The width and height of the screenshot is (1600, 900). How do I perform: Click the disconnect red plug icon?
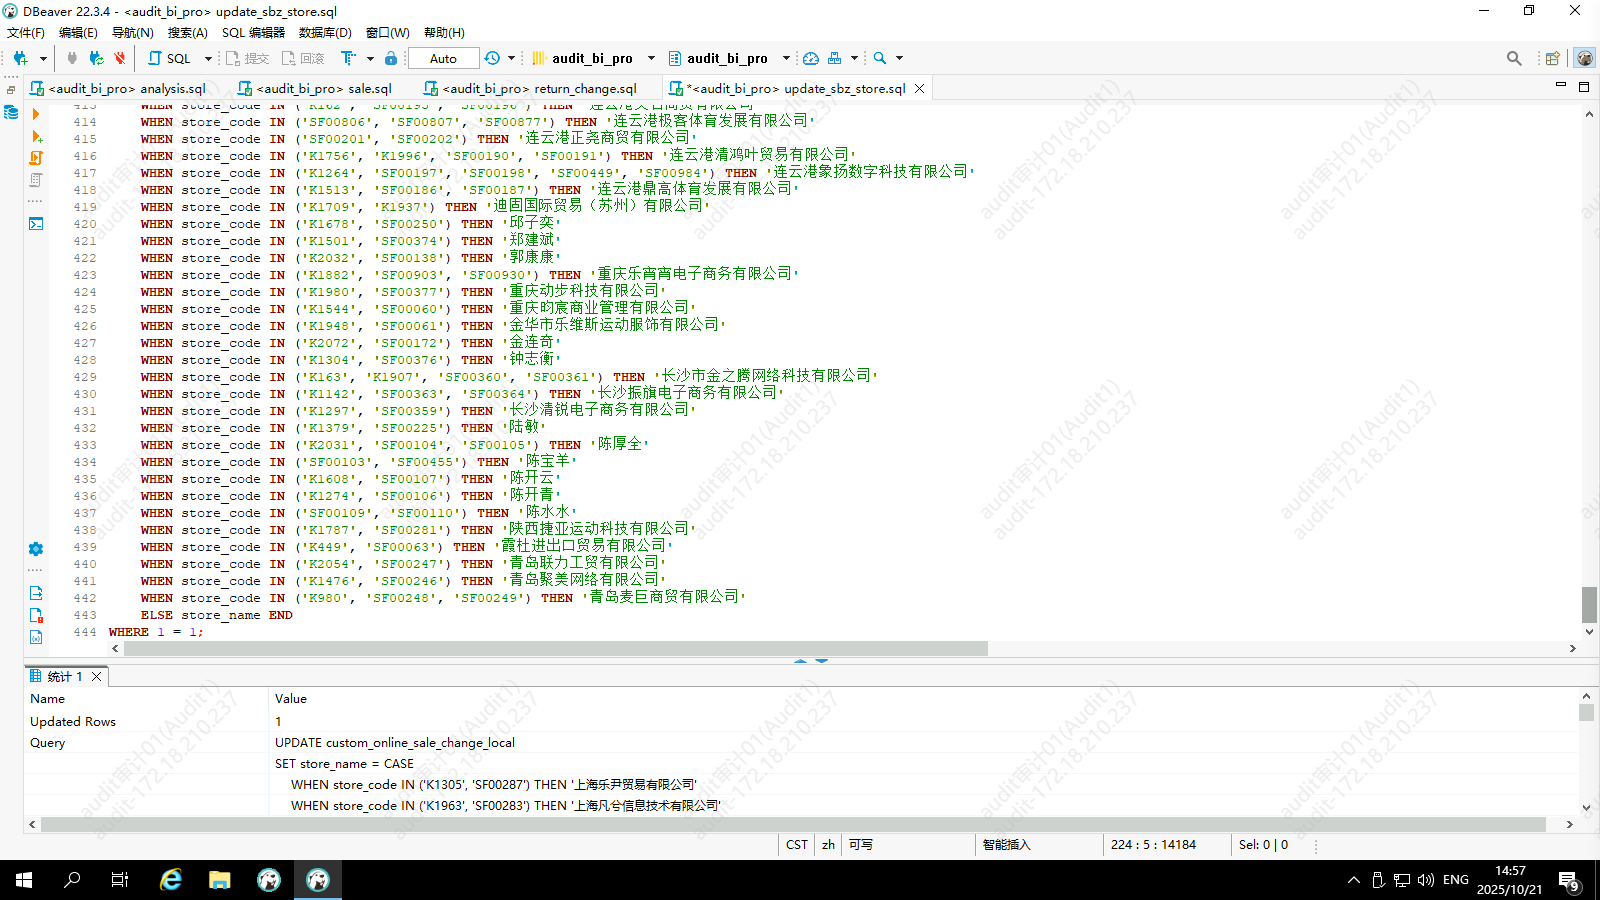click(120, 59)
